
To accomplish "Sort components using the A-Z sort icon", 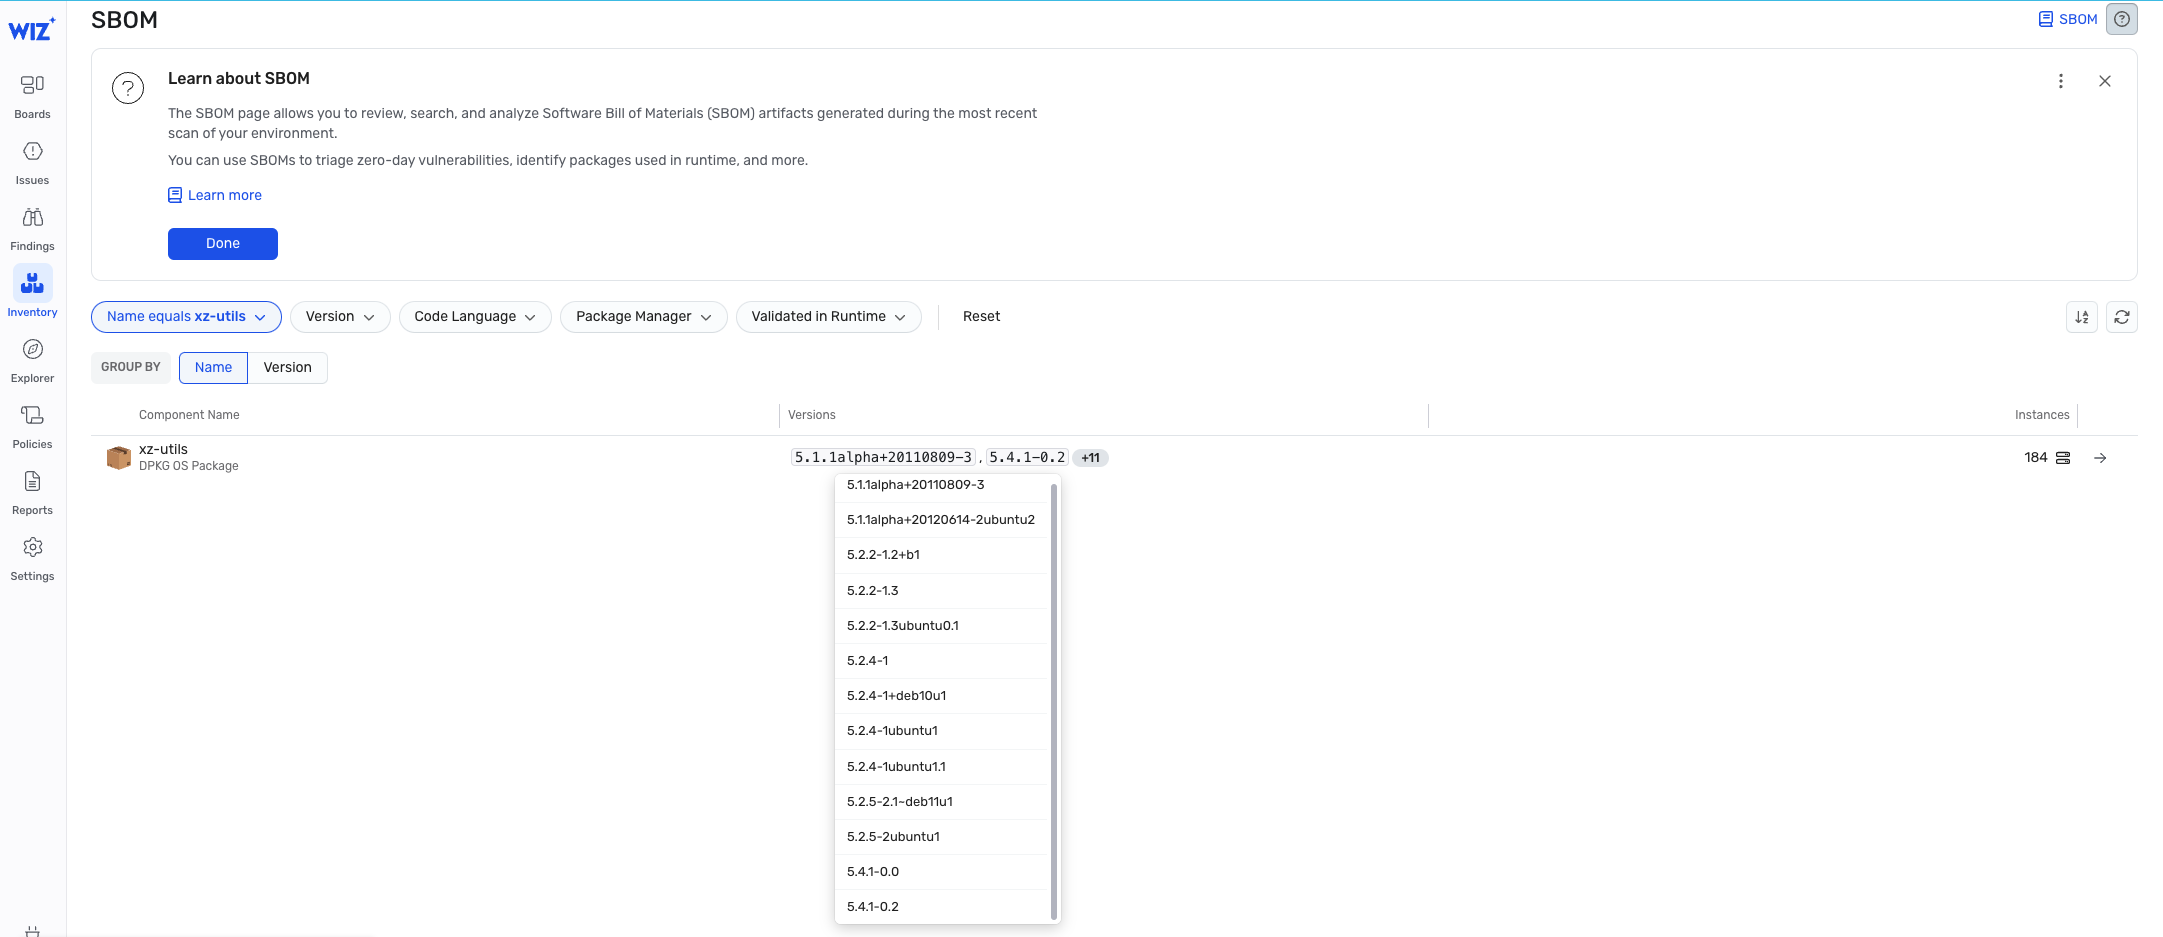I will pyautogui.click(x=2082, y=316).
